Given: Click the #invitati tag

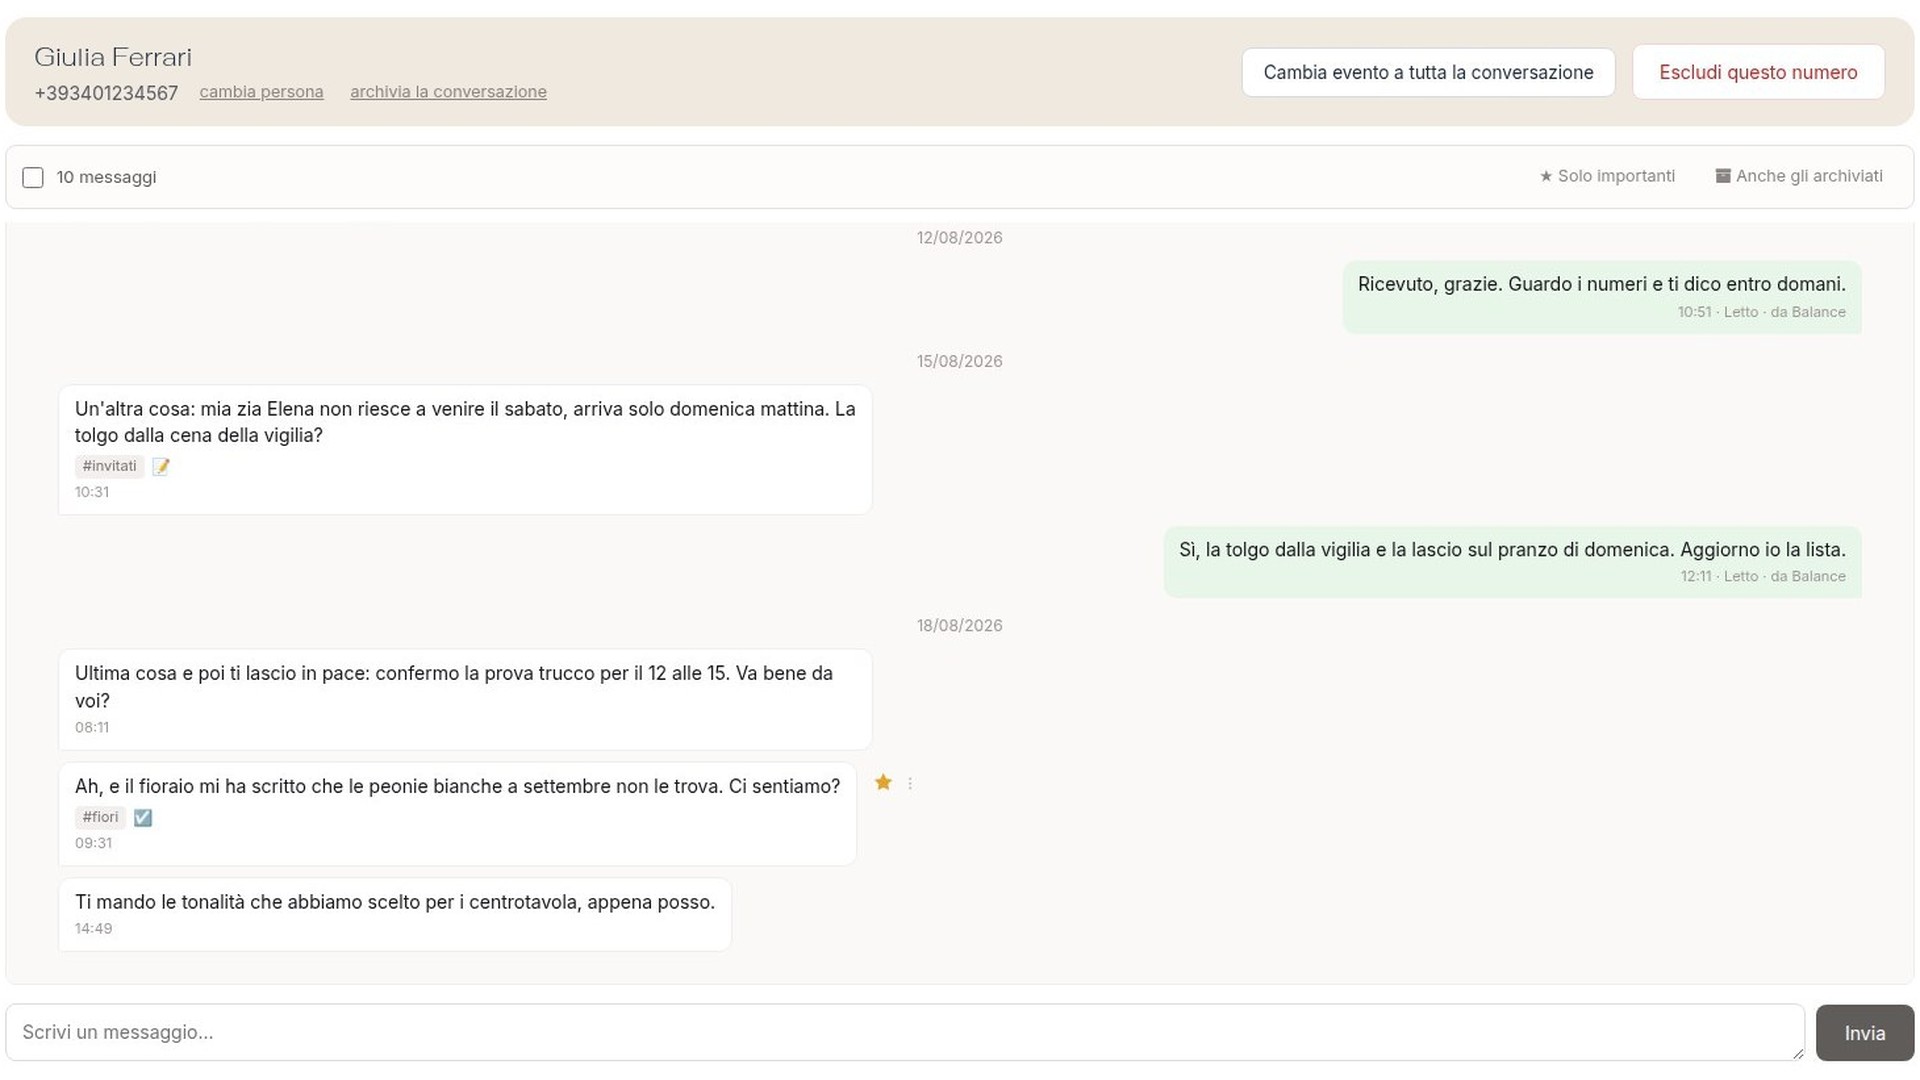Looking at the screenshot, I should pyautogui.click(x=109, y=466).
